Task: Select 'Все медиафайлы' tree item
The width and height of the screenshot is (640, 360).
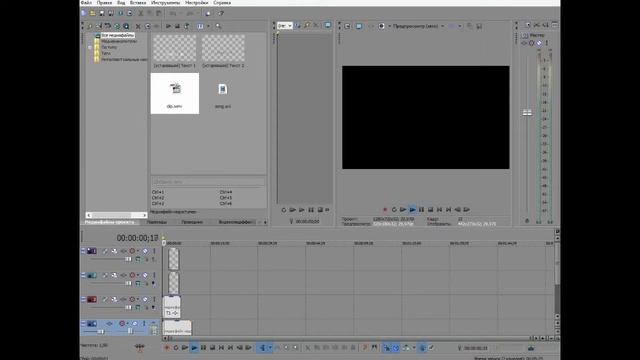Action: (x=118, y=35)
